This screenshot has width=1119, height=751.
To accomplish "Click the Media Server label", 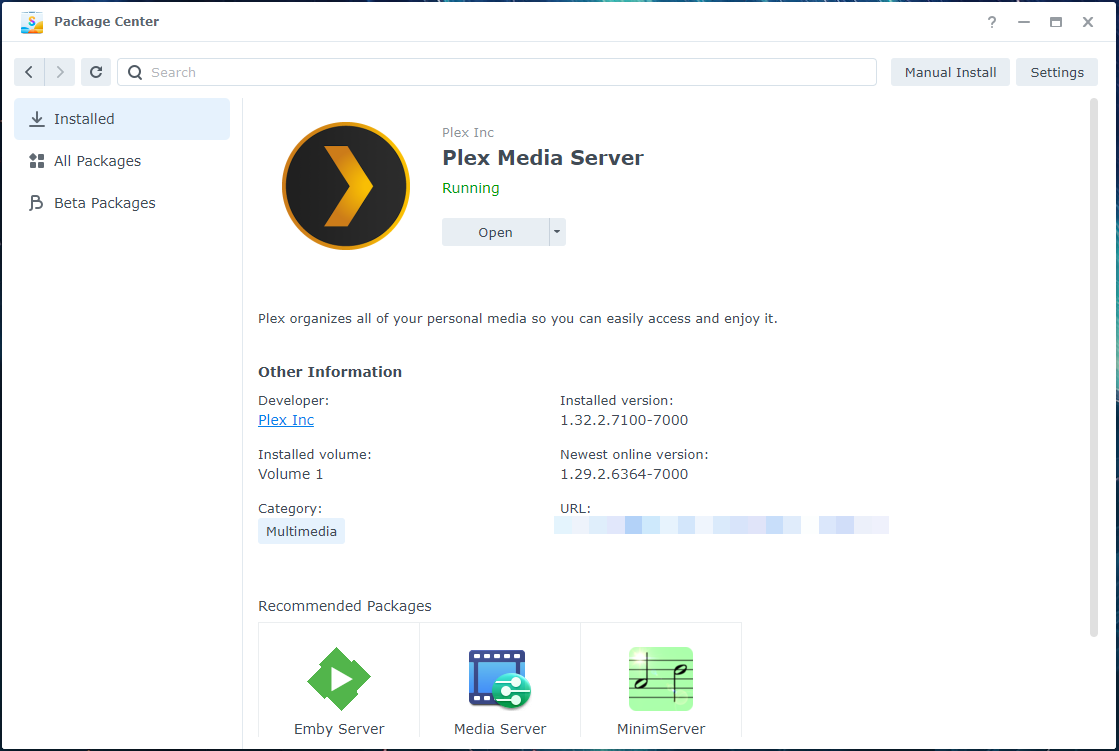I will pos(500,729).
